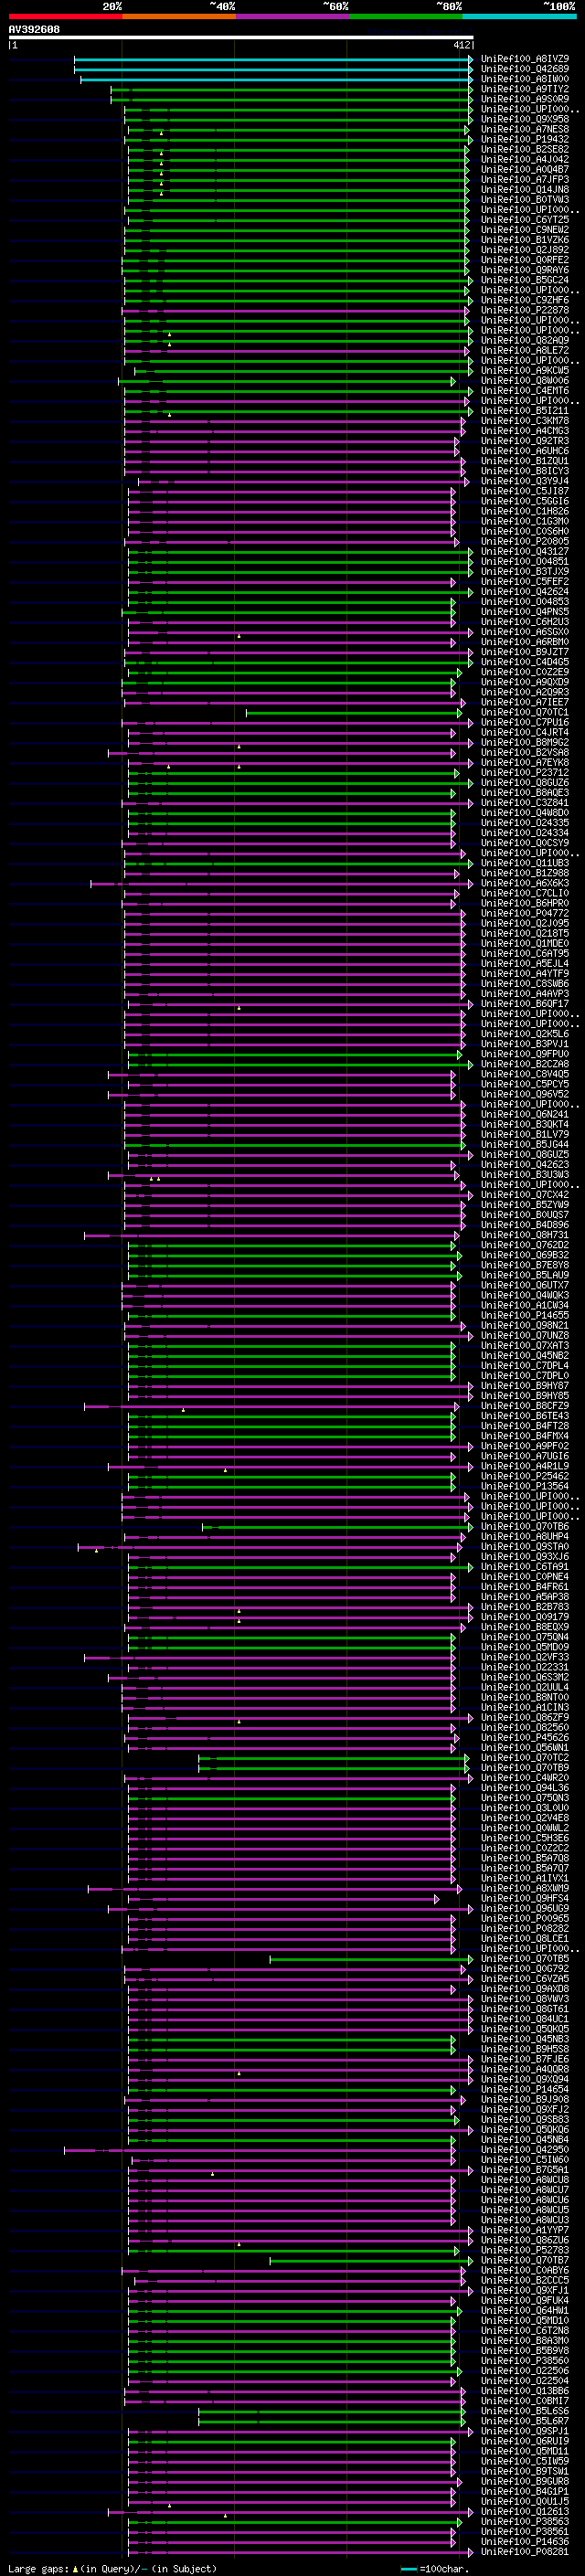Click the UniRef100_B5LAU9 label
Image resolution: width=585 pixels, height=2576 pixels.
525,1275
